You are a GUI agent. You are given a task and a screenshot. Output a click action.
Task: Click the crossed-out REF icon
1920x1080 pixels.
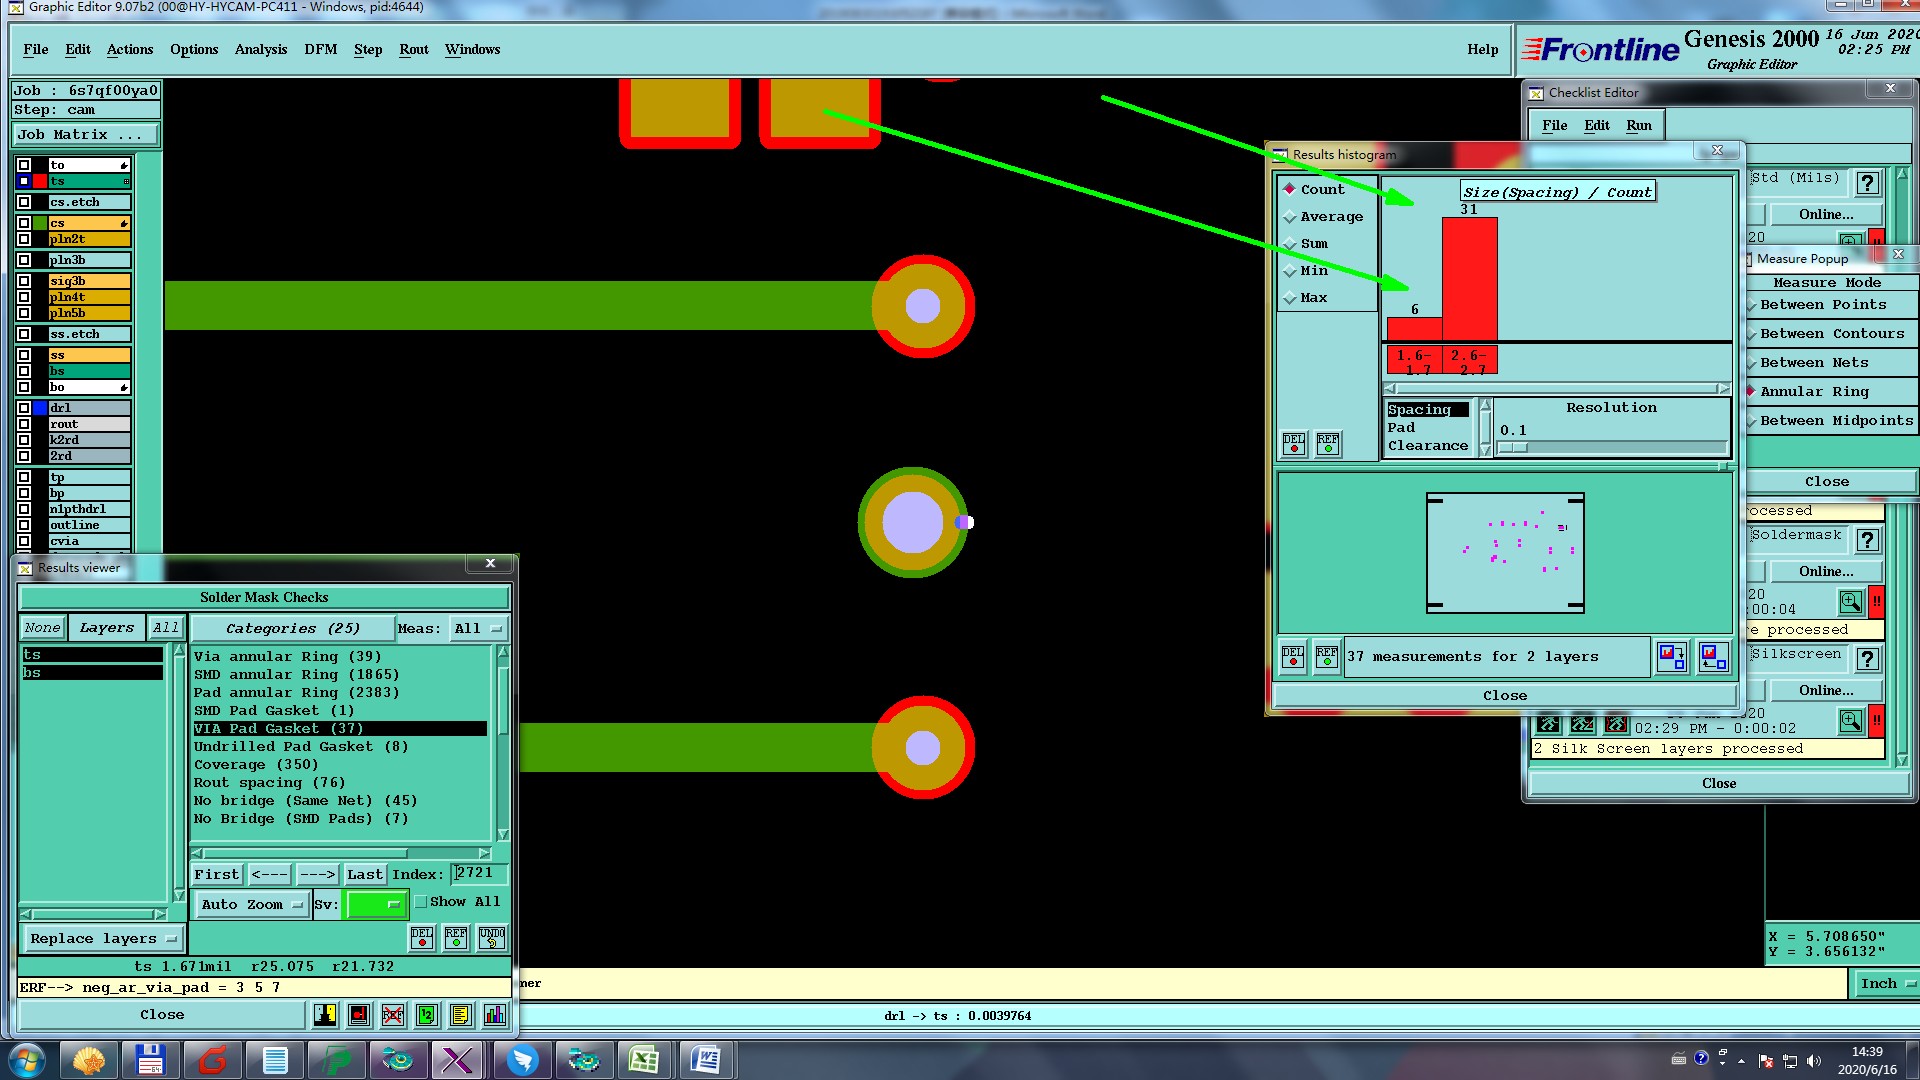392,1015
